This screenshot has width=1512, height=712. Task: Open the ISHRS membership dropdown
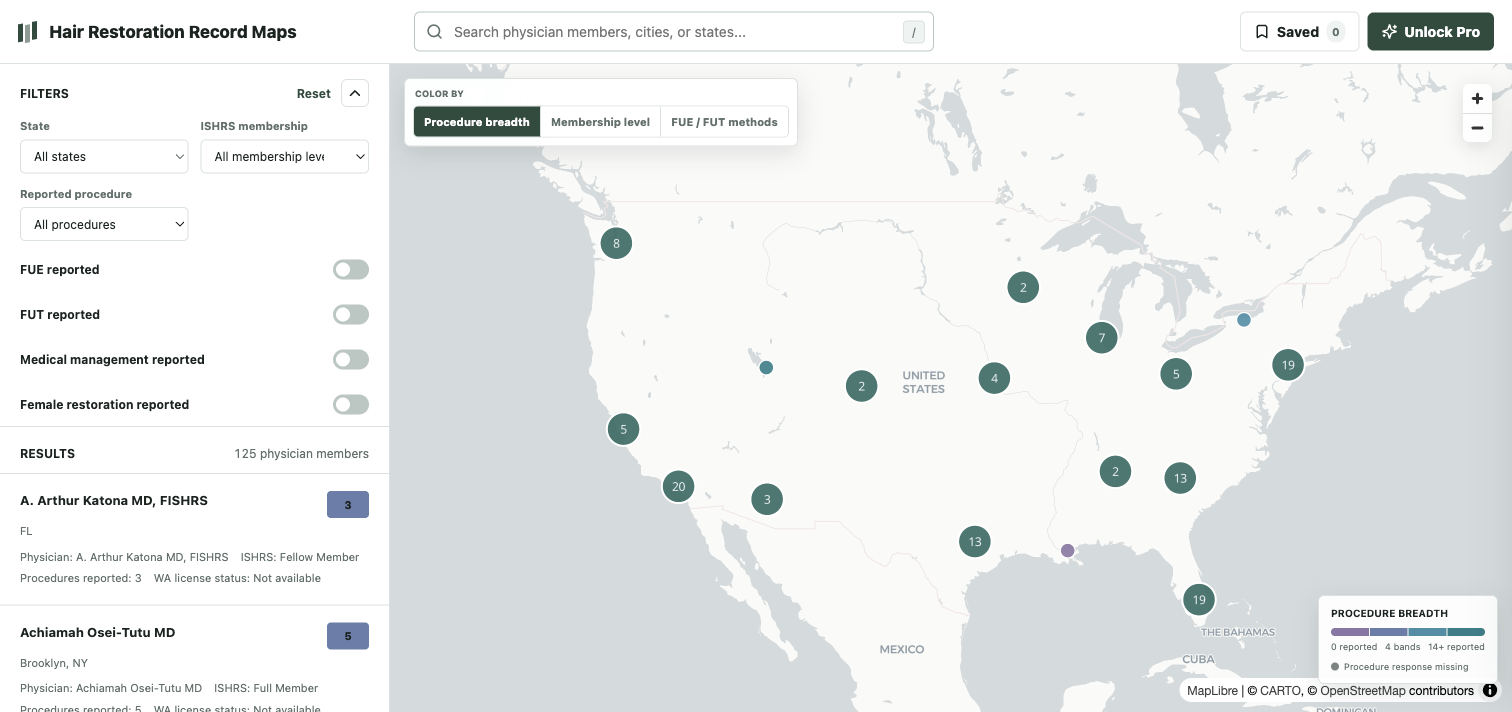click(x=285, y=156)
